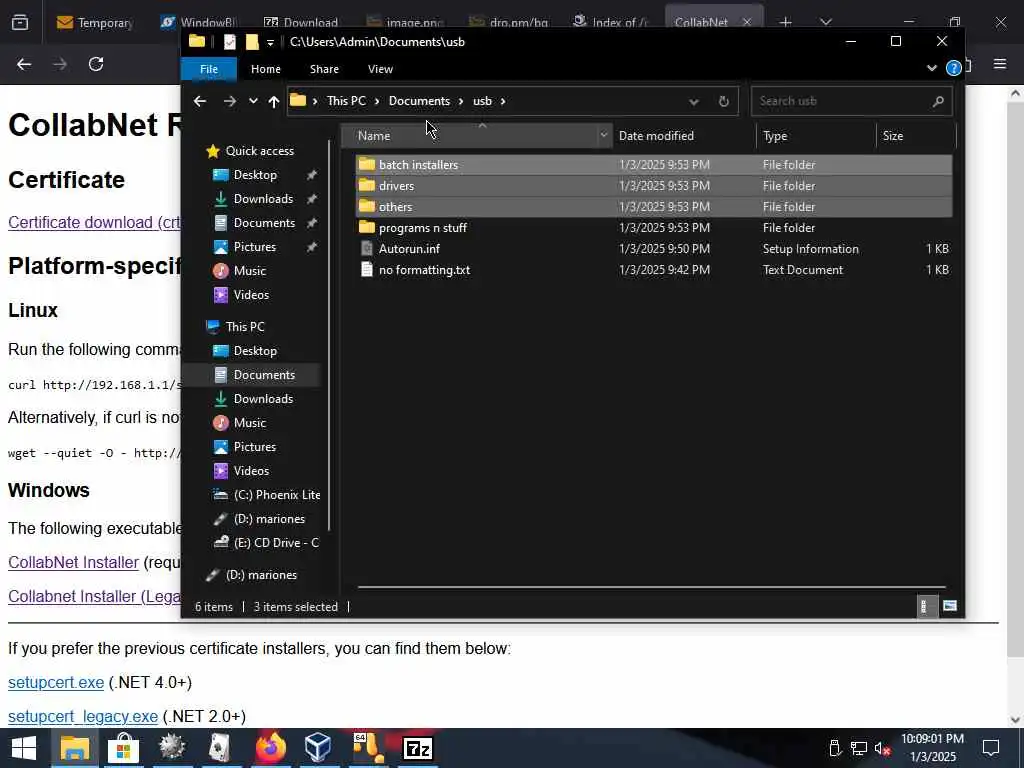The height and width of the screenshot is (768, 1024).
Task: Switch to the View ribbon tab
Action: pos(380,69)
